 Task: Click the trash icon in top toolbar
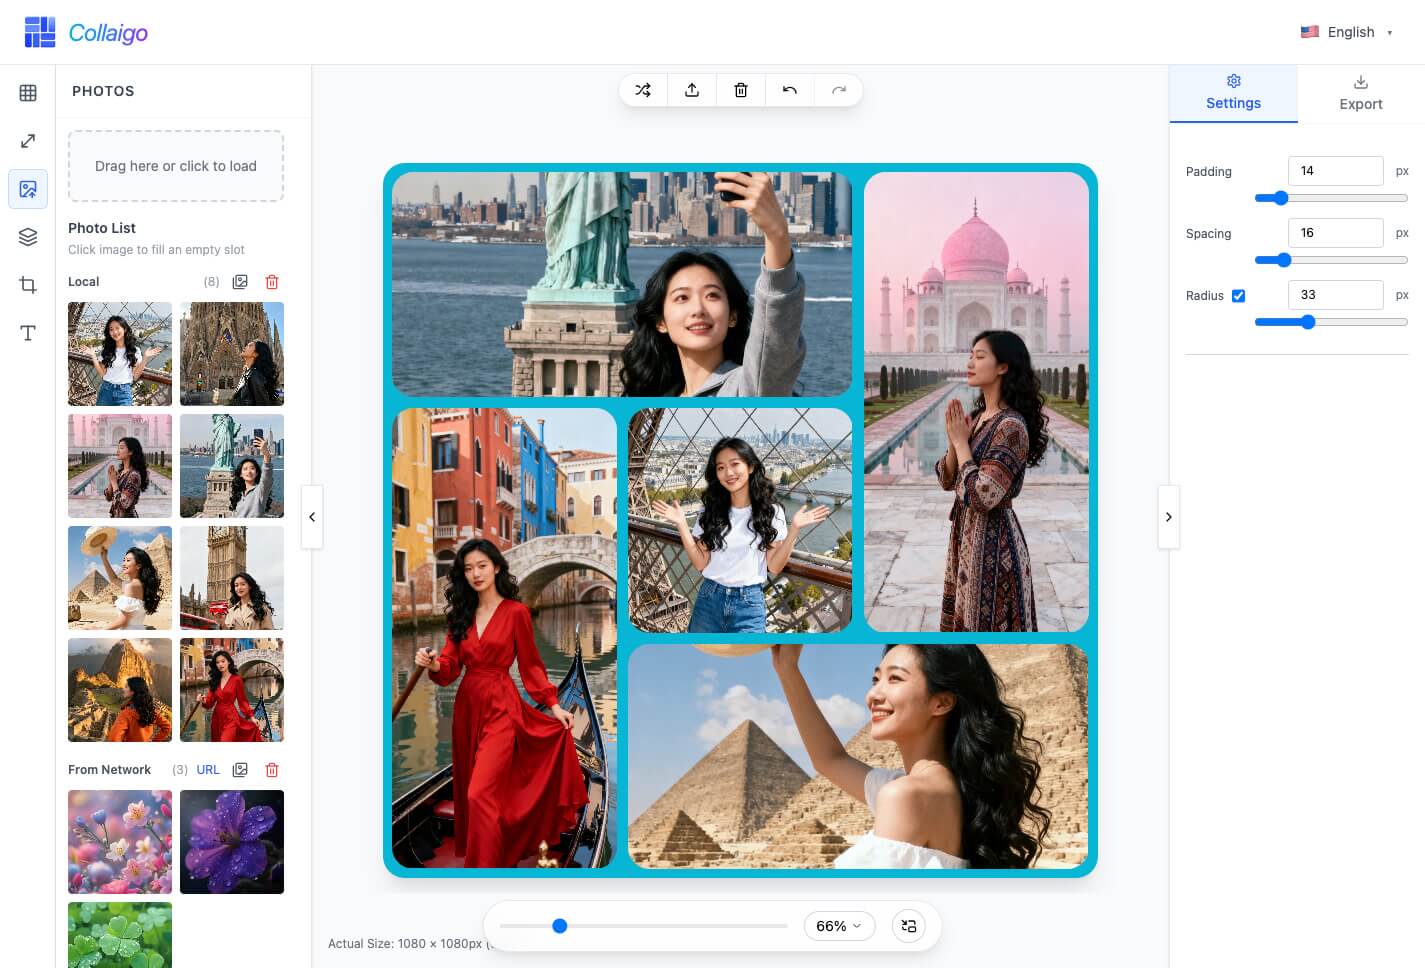[741, 90]
